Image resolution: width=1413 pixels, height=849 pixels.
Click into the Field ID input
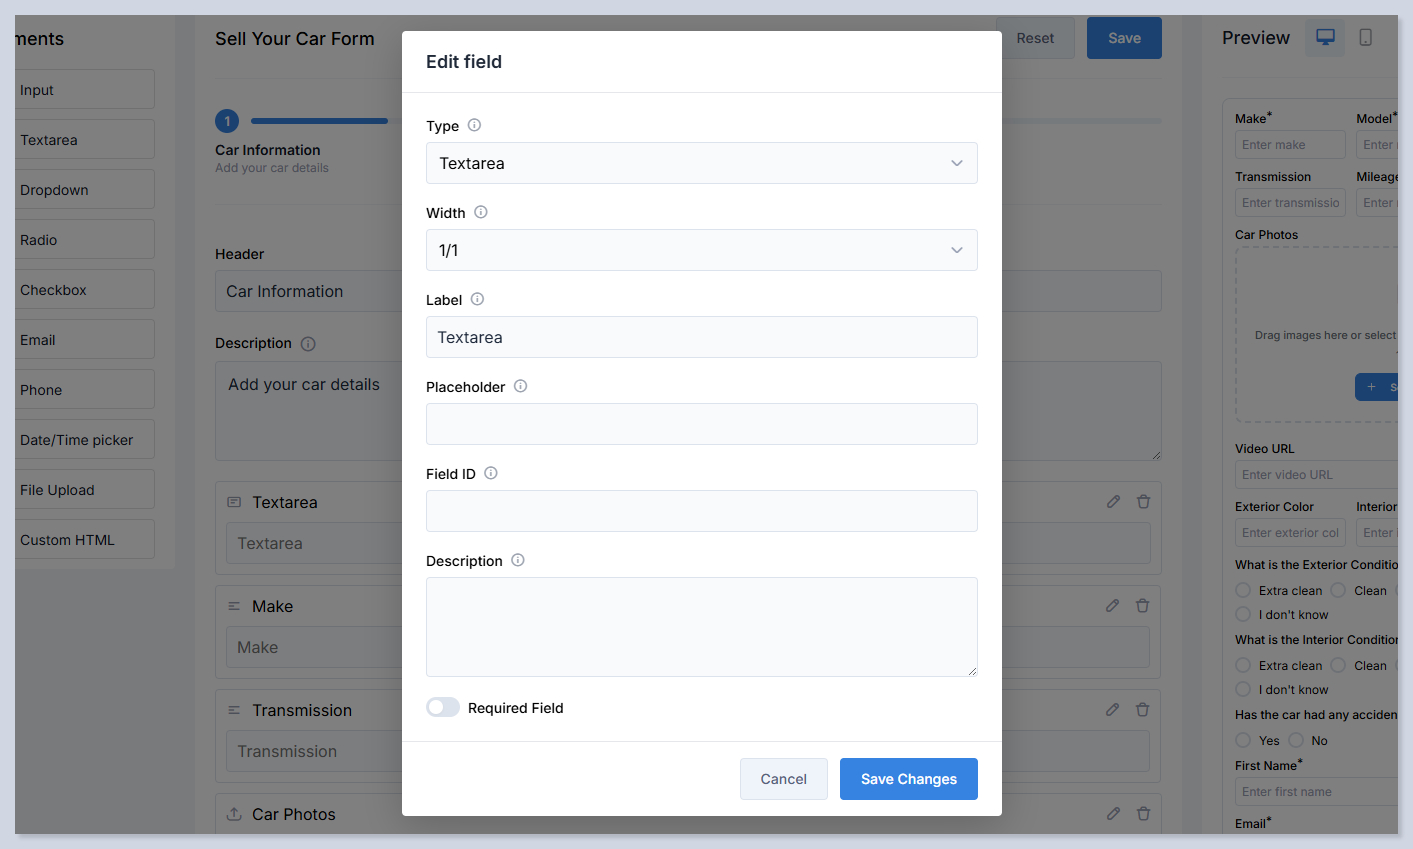tap(701, 511)
